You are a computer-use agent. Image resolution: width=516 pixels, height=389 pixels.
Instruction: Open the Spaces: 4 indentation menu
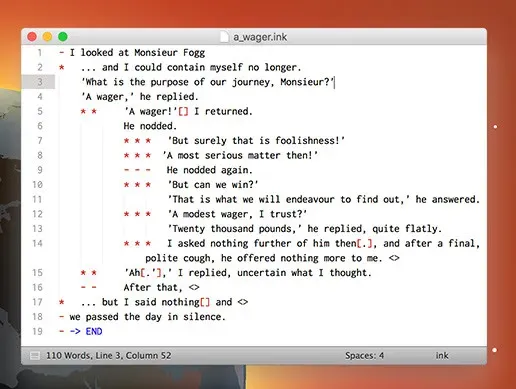point(364,356)
